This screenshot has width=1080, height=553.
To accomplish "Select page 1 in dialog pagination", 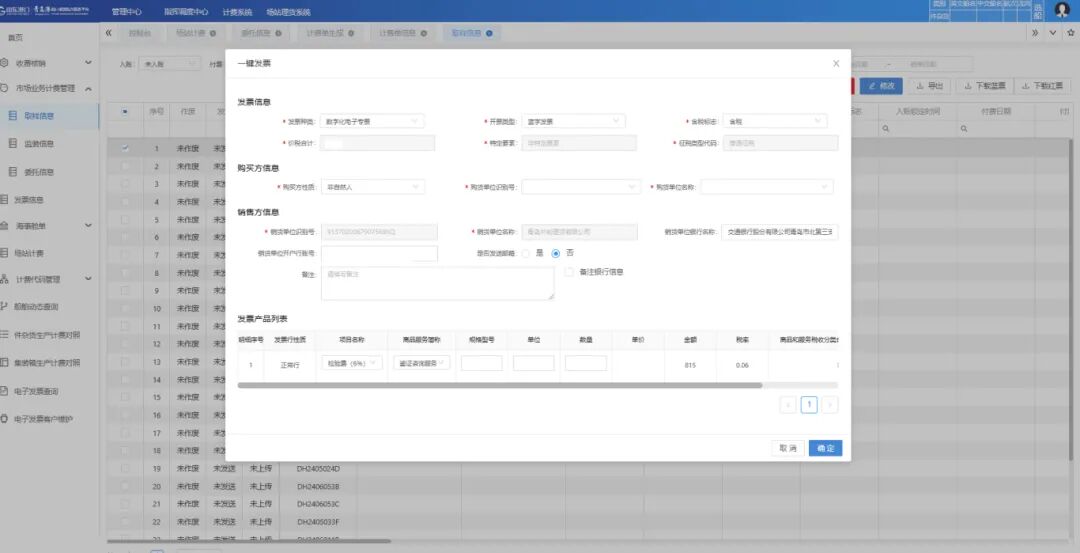I will pyautogui.click(x=809, y=405).
